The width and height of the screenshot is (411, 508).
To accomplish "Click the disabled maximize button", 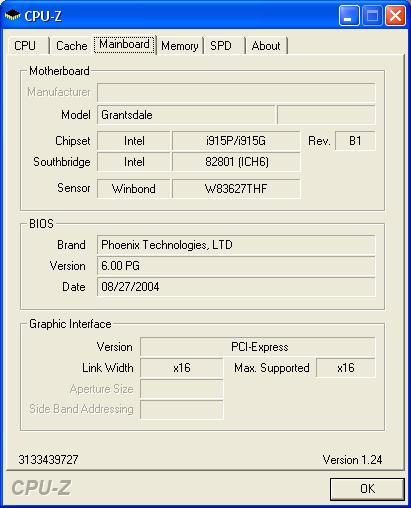I will coord(372,15).
